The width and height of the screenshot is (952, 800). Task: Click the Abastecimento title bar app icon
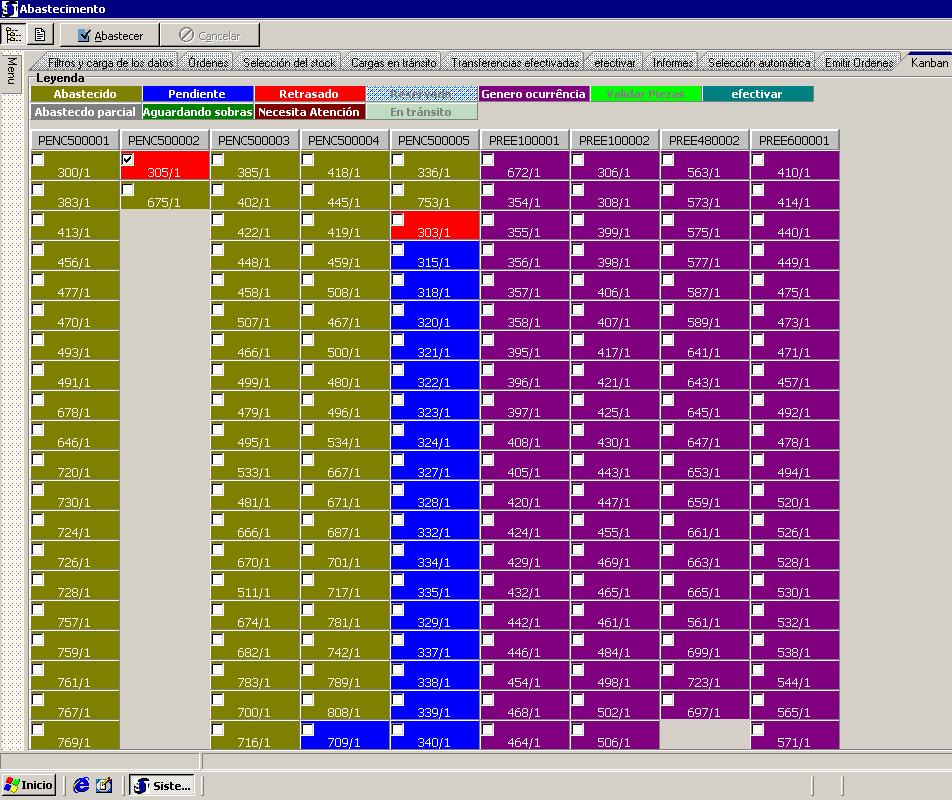click(9, 9)
